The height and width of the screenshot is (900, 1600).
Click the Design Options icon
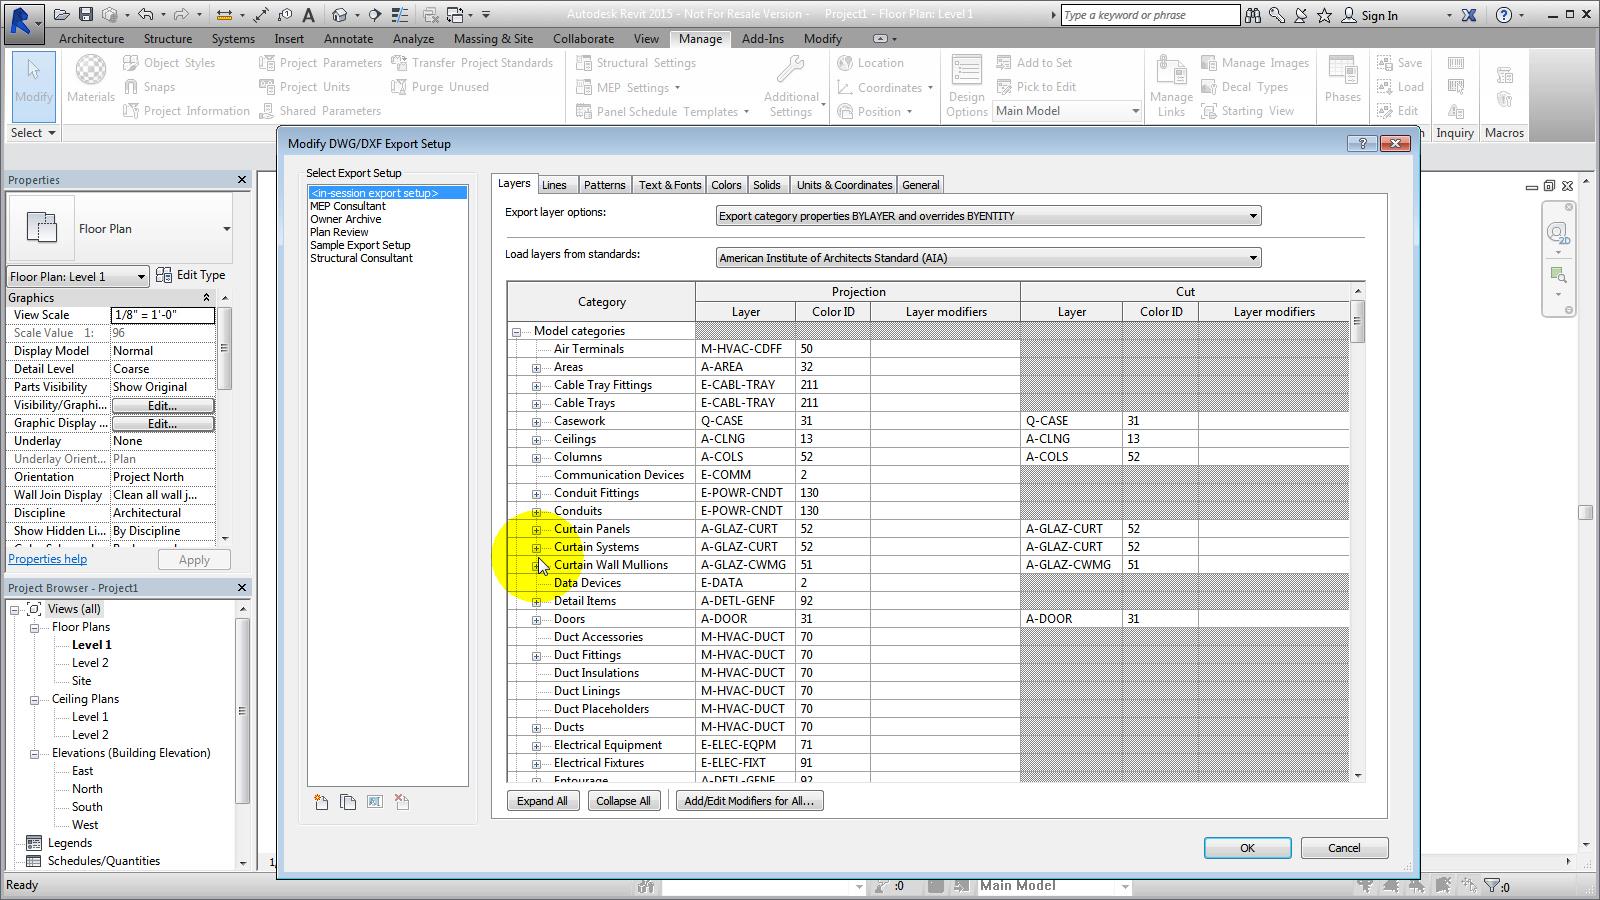966,71
